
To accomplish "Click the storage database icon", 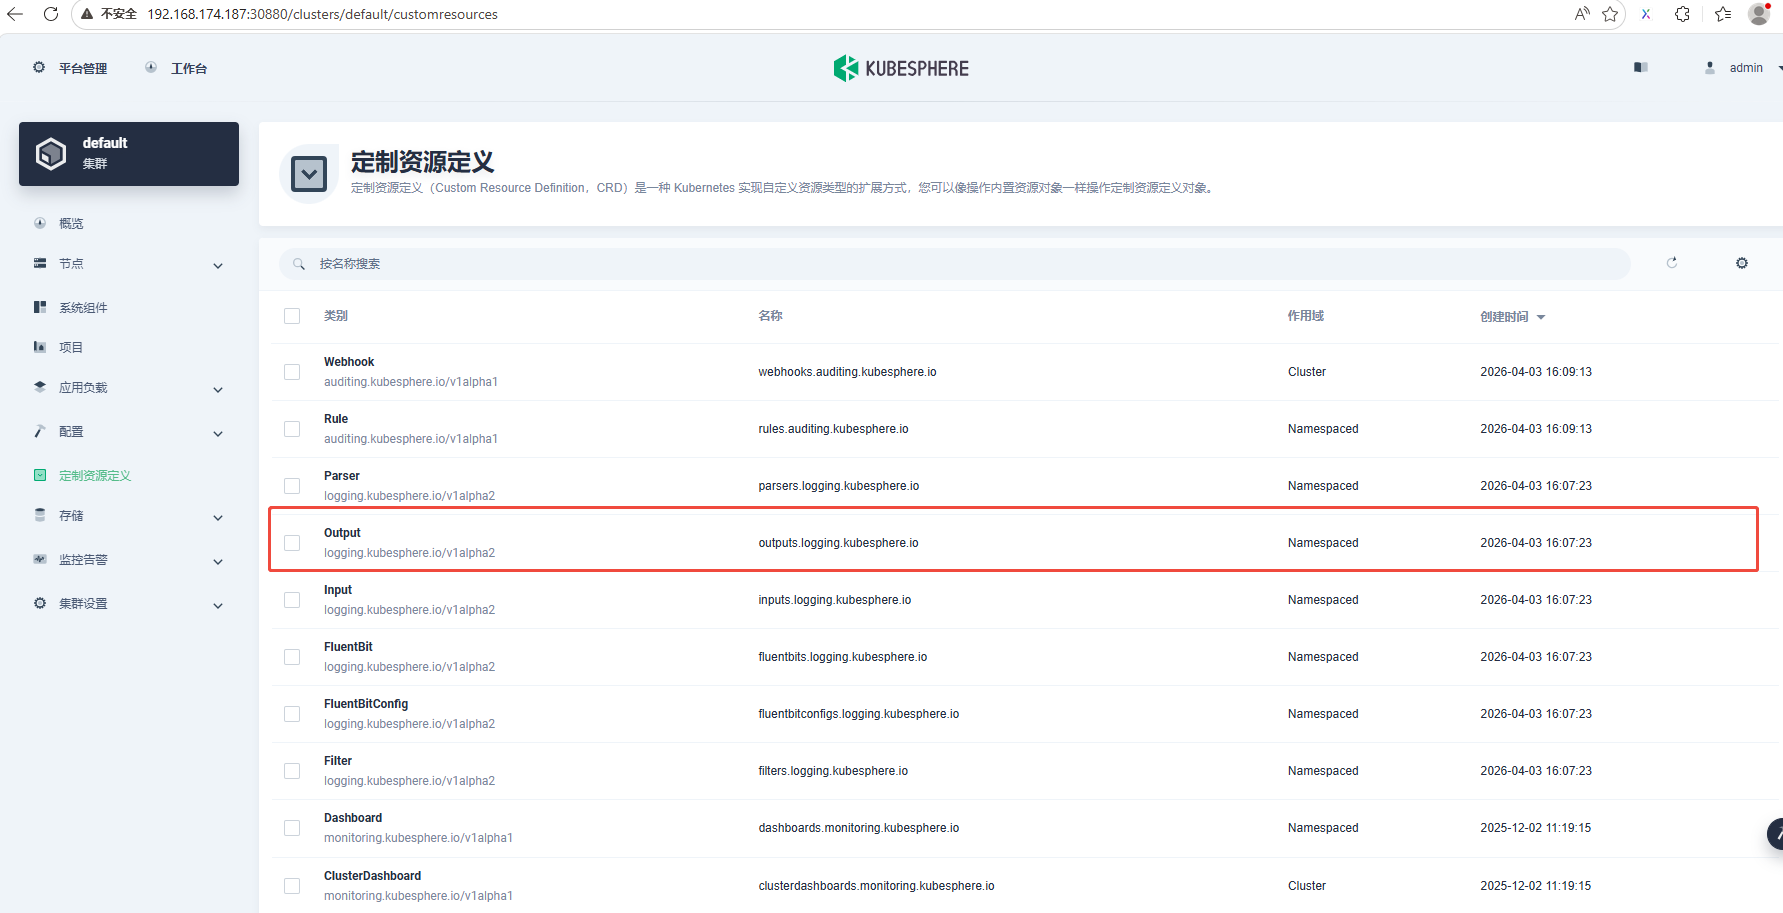I will (40, 515).
